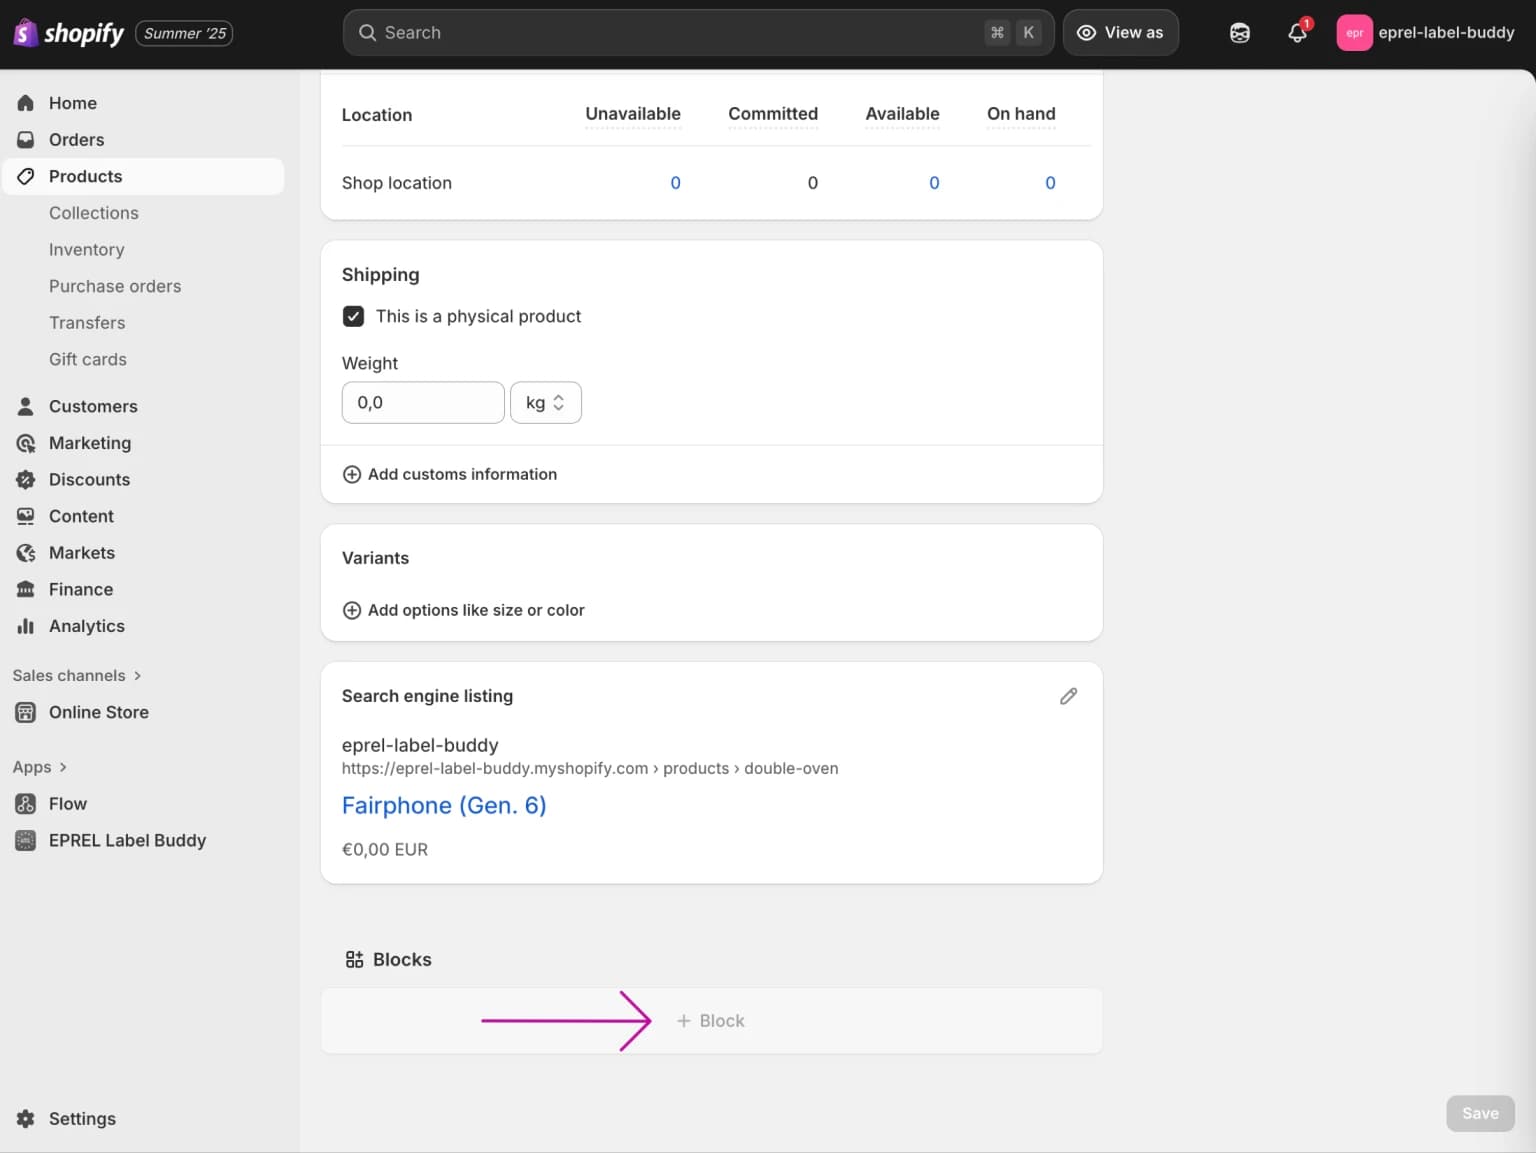Open the Inventory menu item
This screenshot has height=1153, width=1536.
pyautogui.click(x=86, y=249)
